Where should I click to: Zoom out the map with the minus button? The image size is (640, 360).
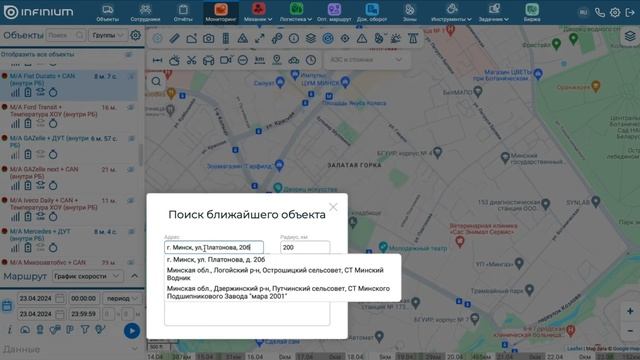coord(630,330)
